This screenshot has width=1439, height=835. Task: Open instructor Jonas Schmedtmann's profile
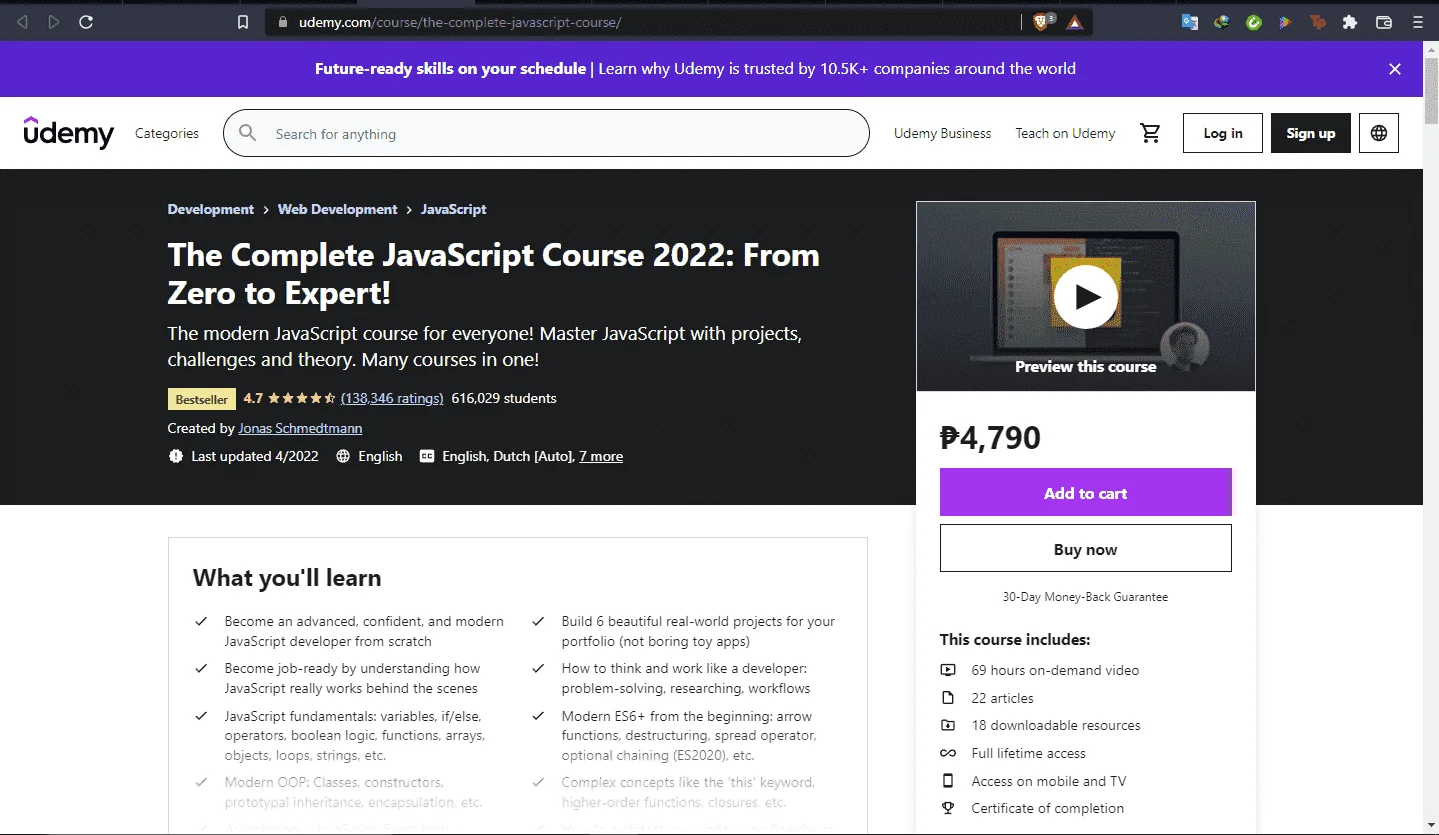(x=300, y=428)
